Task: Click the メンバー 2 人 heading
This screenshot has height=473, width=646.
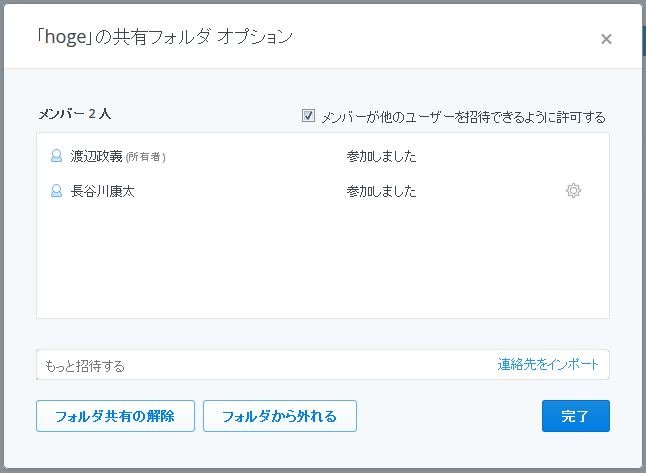Action: coord(75,114)
